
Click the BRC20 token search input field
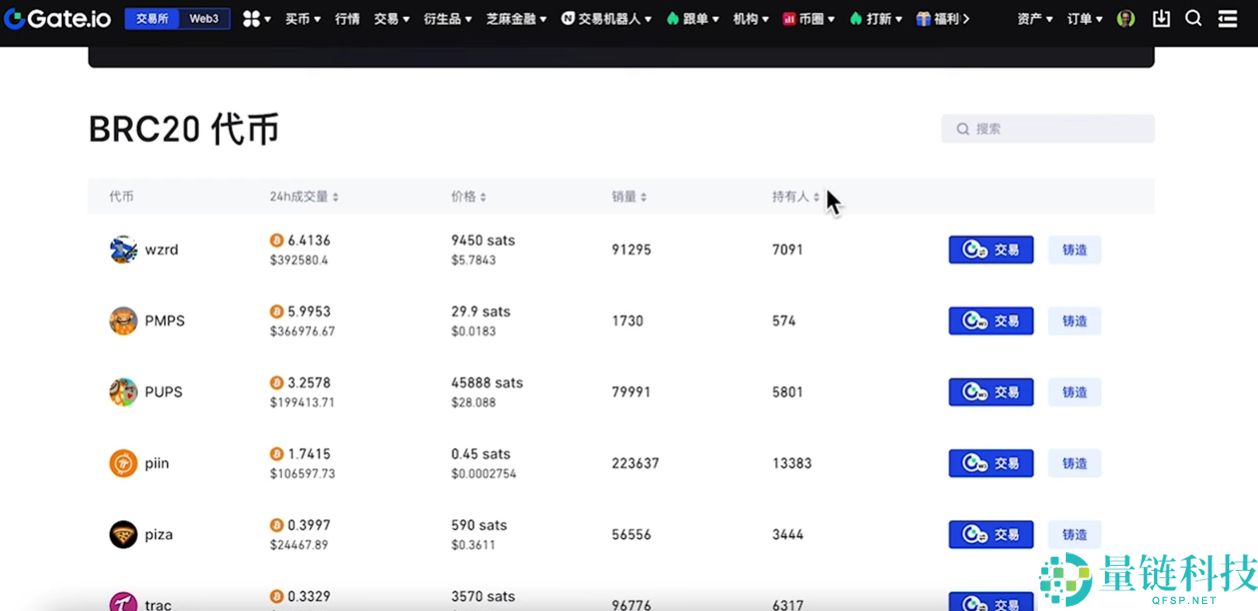point(1047,128)
